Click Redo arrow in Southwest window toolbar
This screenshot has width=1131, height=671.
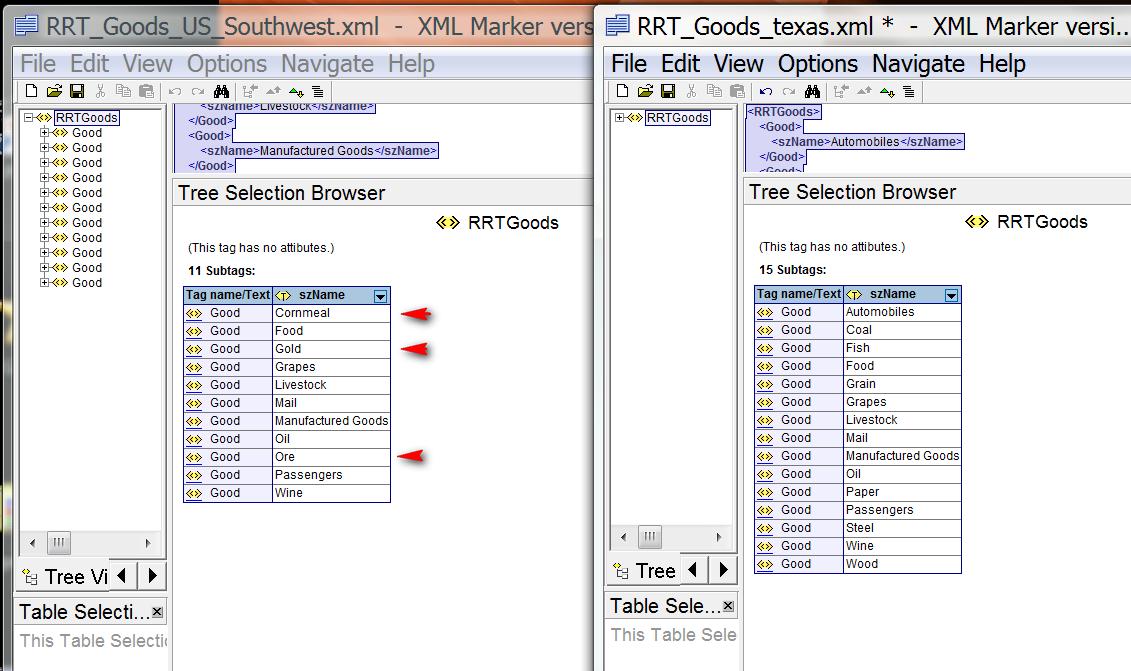[x=198, y=92]
